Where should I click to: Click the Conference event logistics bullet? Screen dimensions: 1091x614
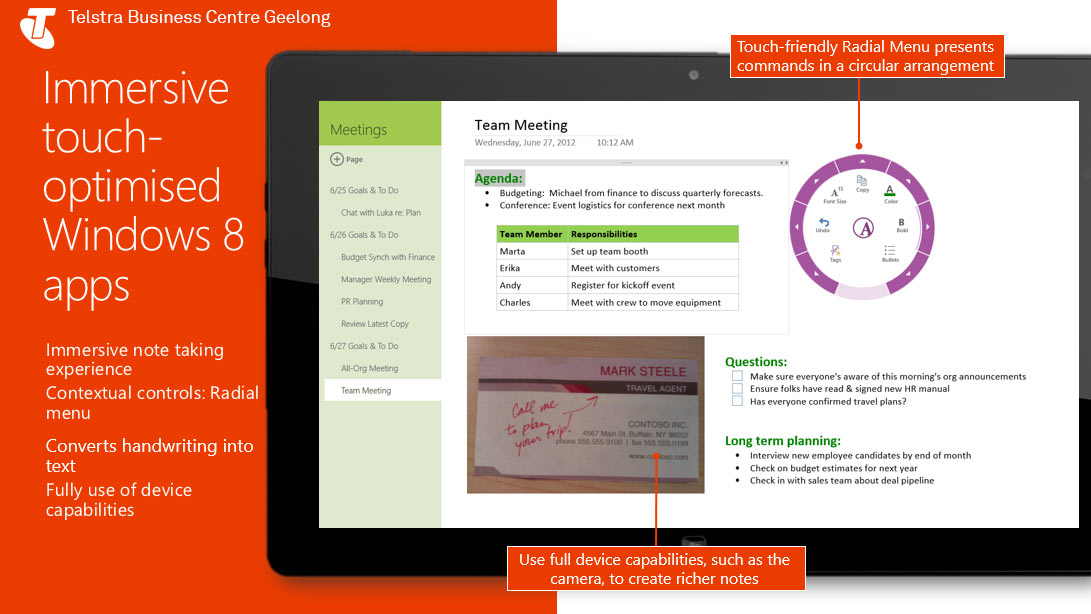[612, 205]
